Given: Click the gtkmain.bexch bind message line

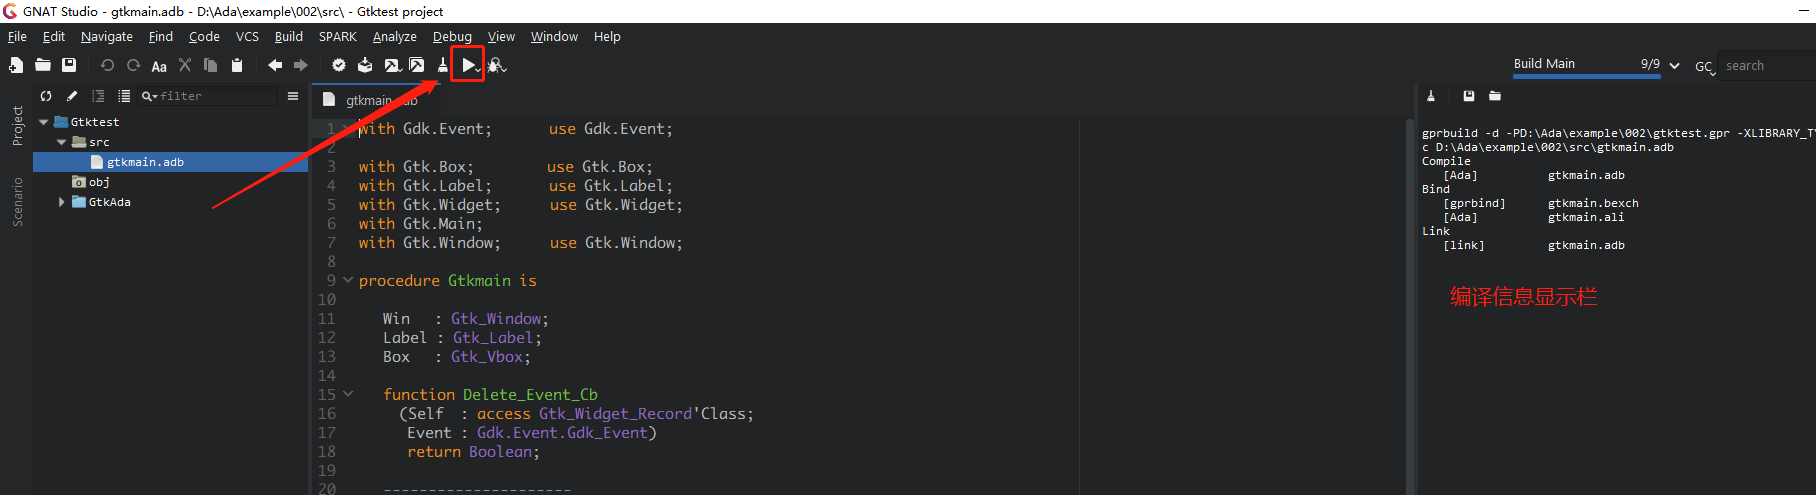Looking at the screenshot, I should click(x=1541, y=203).
